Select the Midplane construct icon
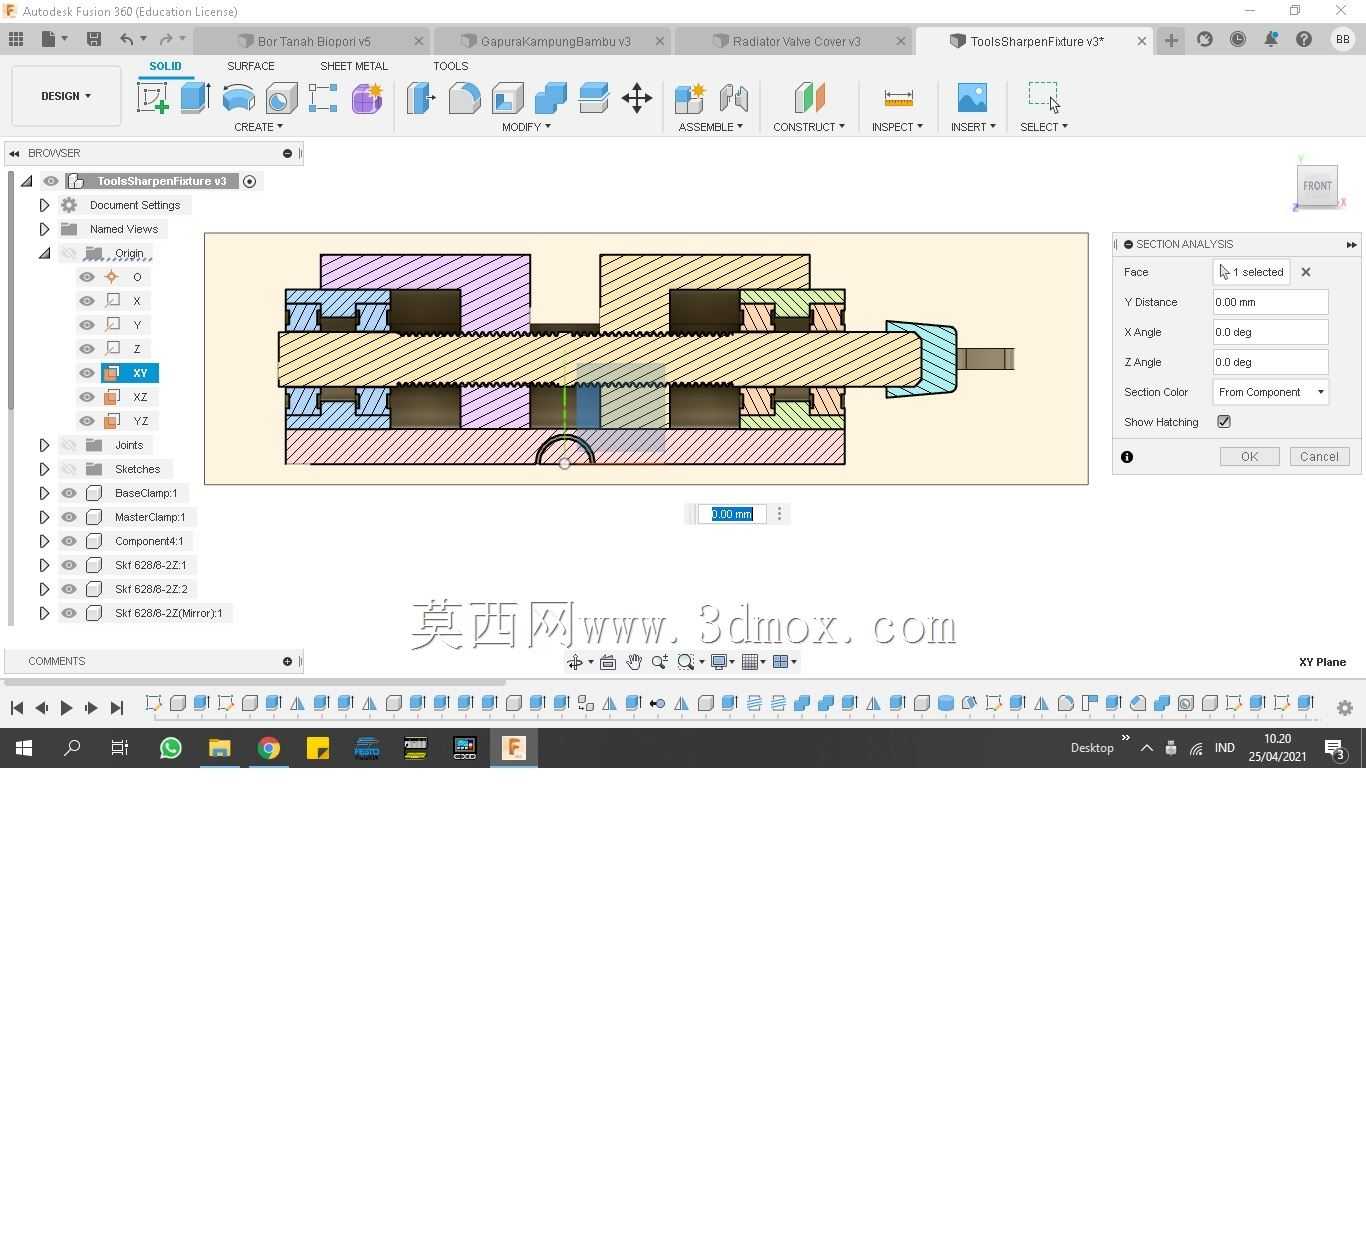The image size is (1366, 1251). coord(809,98)
